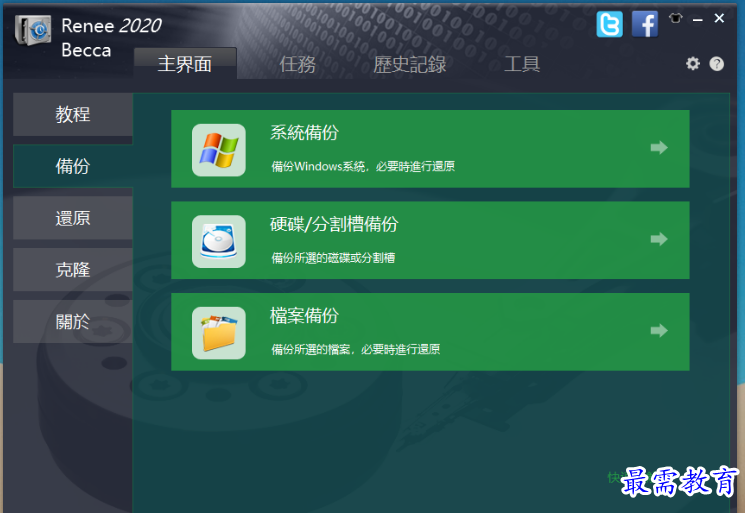This screenshot has width=745, height=513.
Task: Click the 系統備份 title text
Action: tap(304, 133)
